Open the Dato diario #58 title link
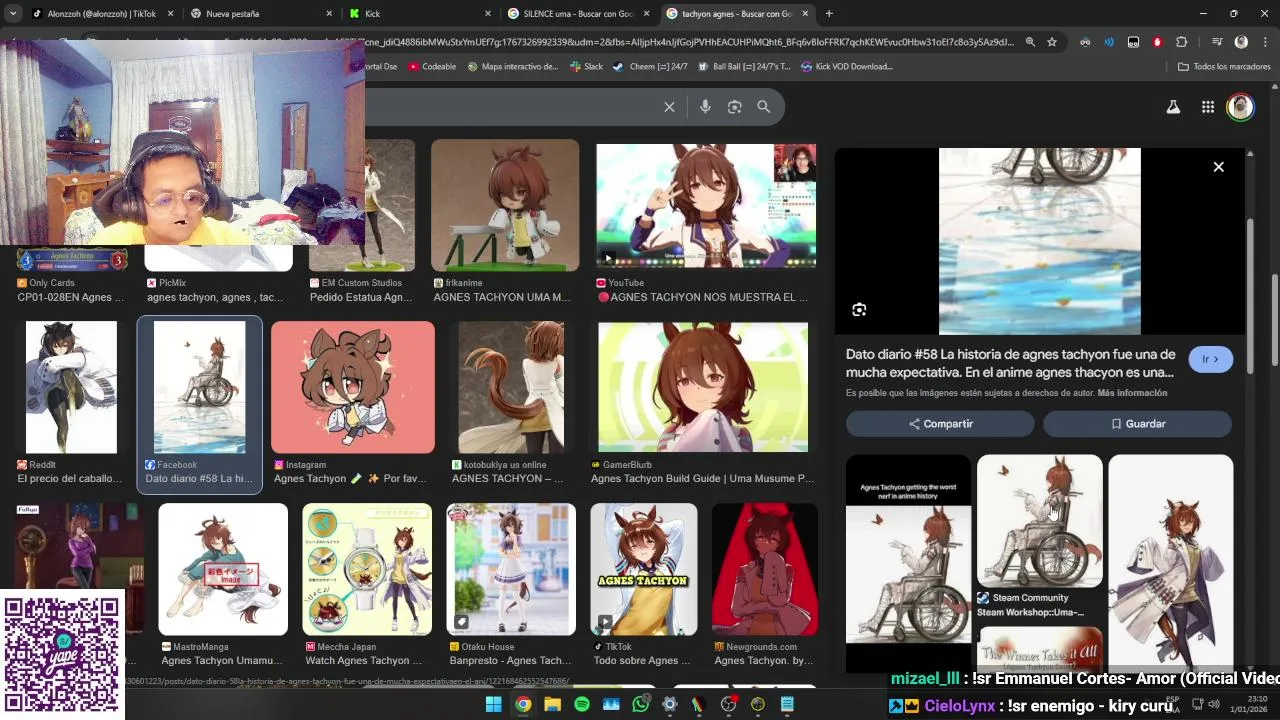This screenshot has height=720, width=1280. (1010, 363)
